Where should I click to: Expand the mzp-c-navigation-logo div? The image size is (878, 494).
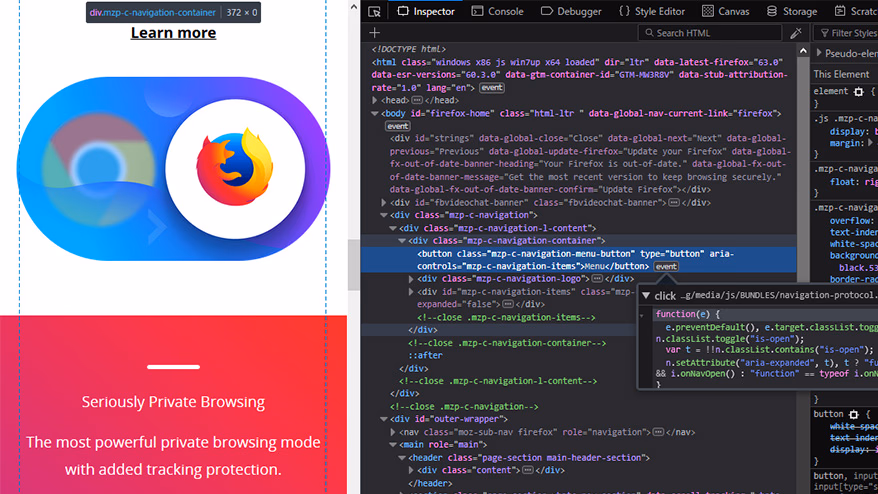pos(412,279)
